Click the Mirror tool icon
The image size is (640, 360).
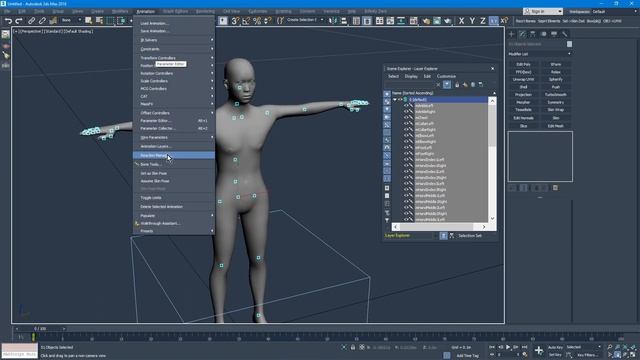(x=333, y=21)
